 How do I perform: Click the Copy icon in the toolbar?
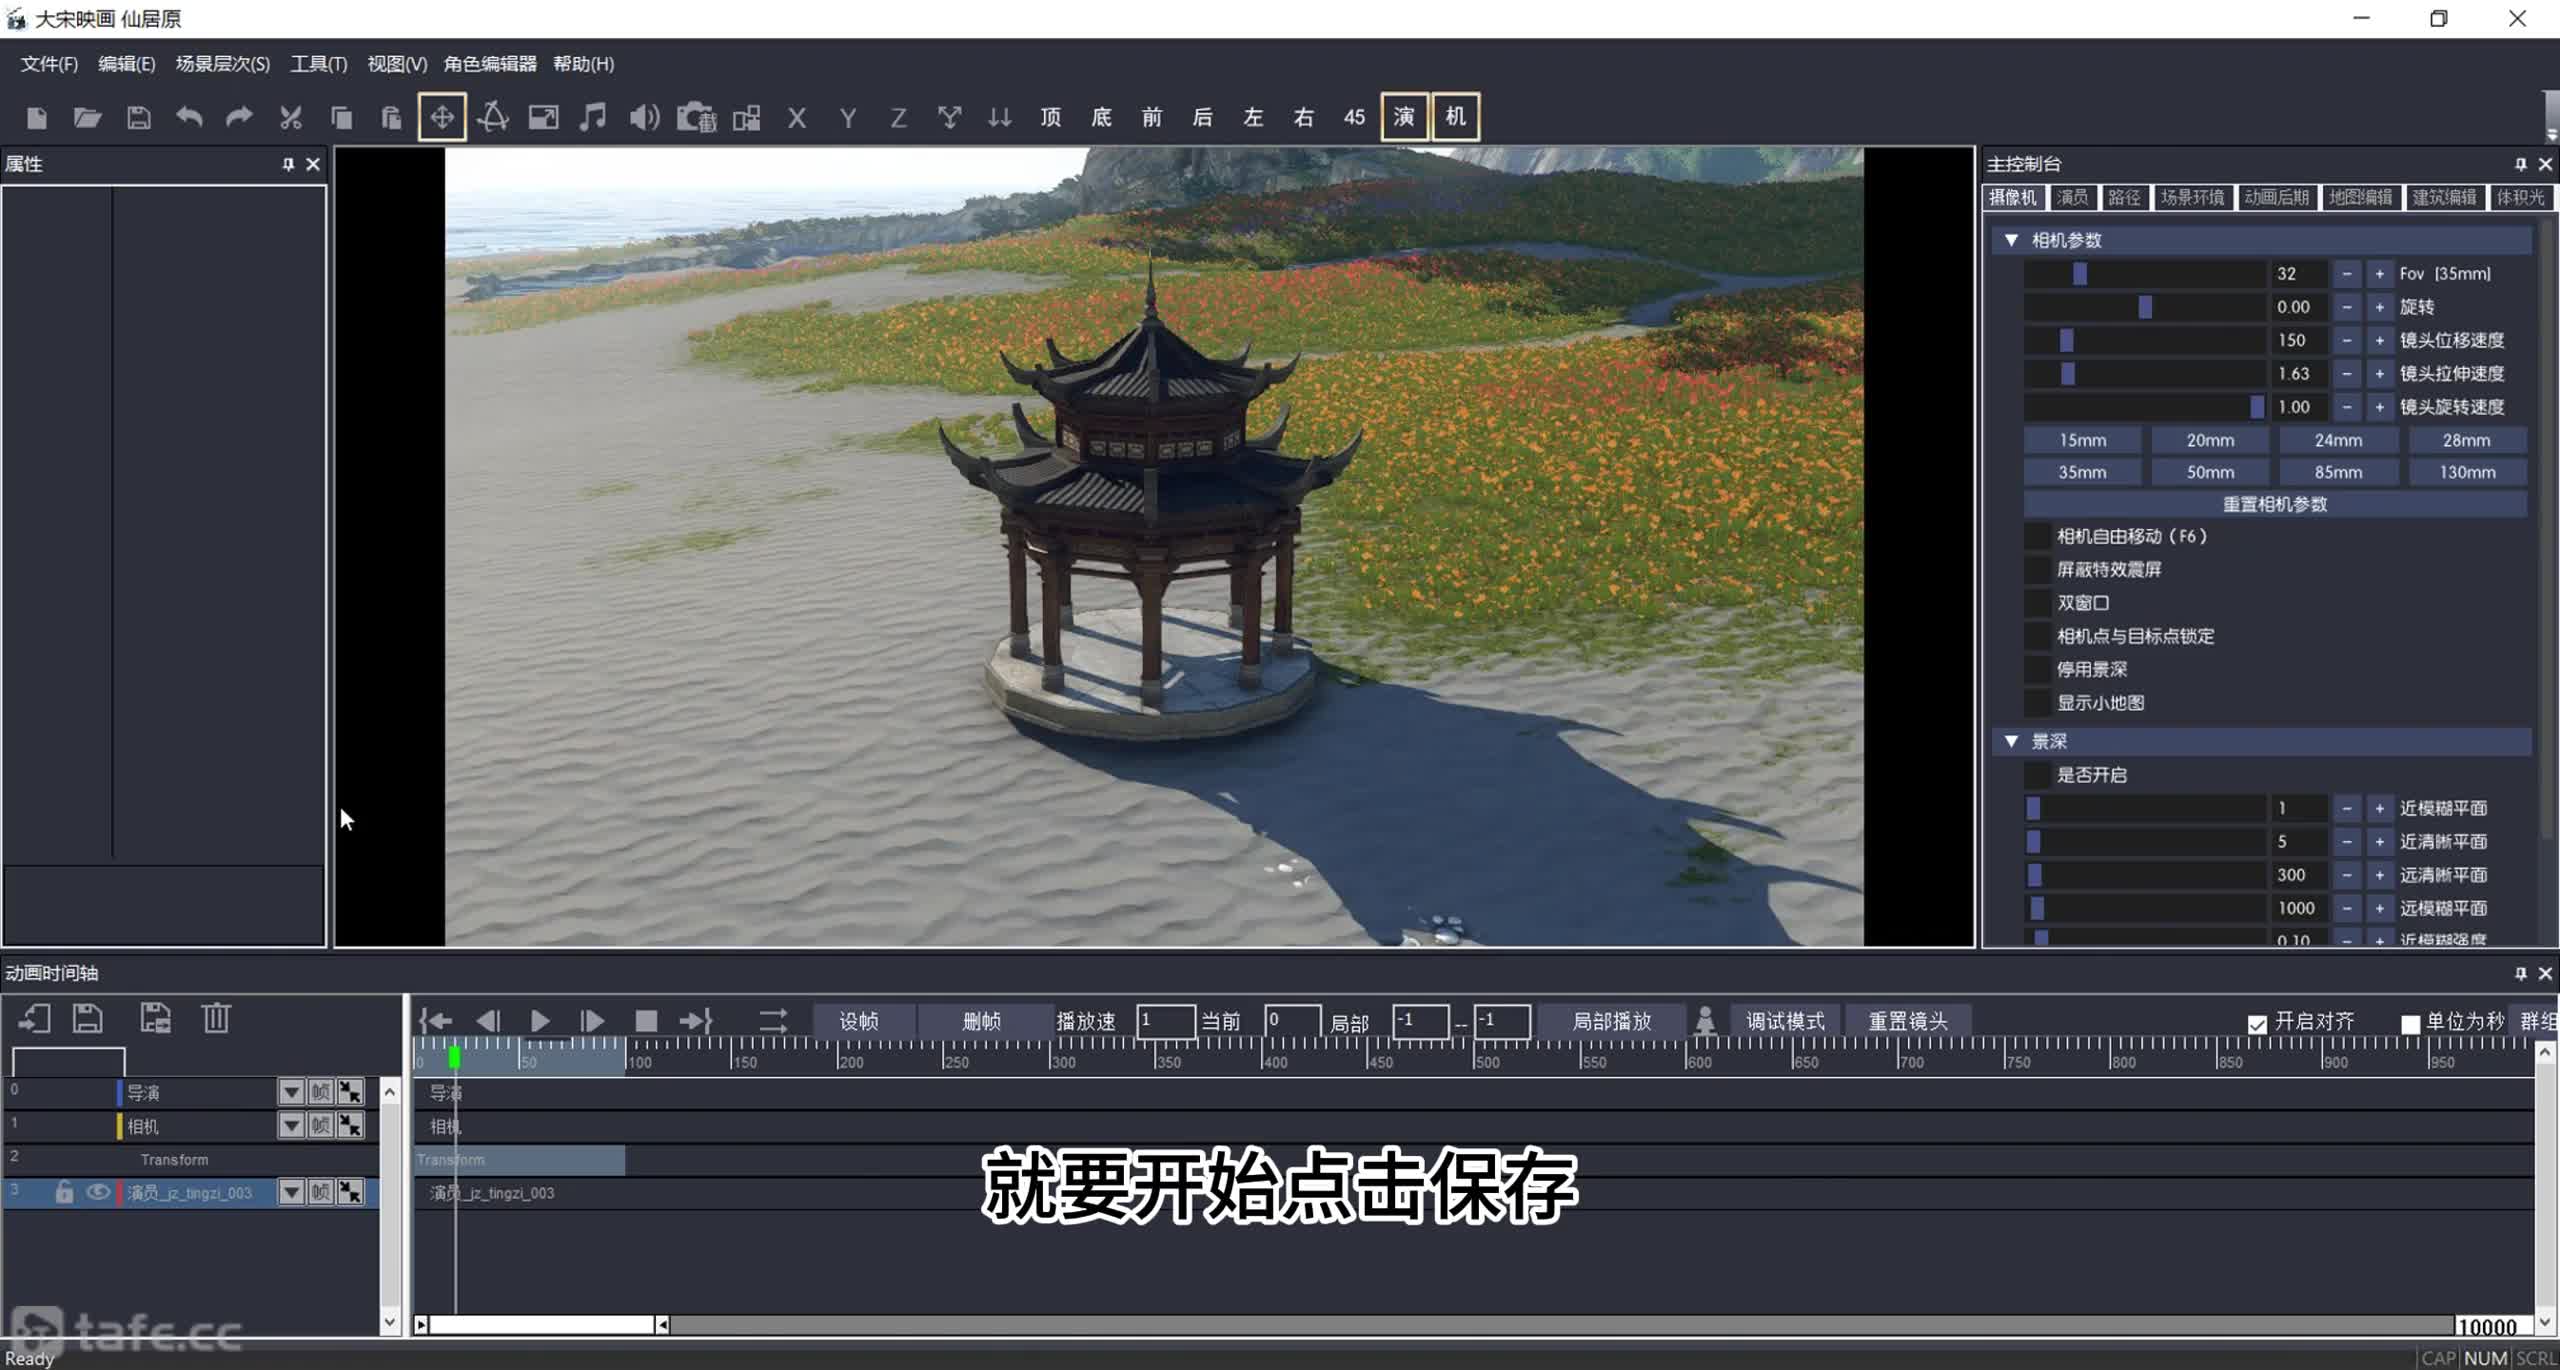click(341, 118)
